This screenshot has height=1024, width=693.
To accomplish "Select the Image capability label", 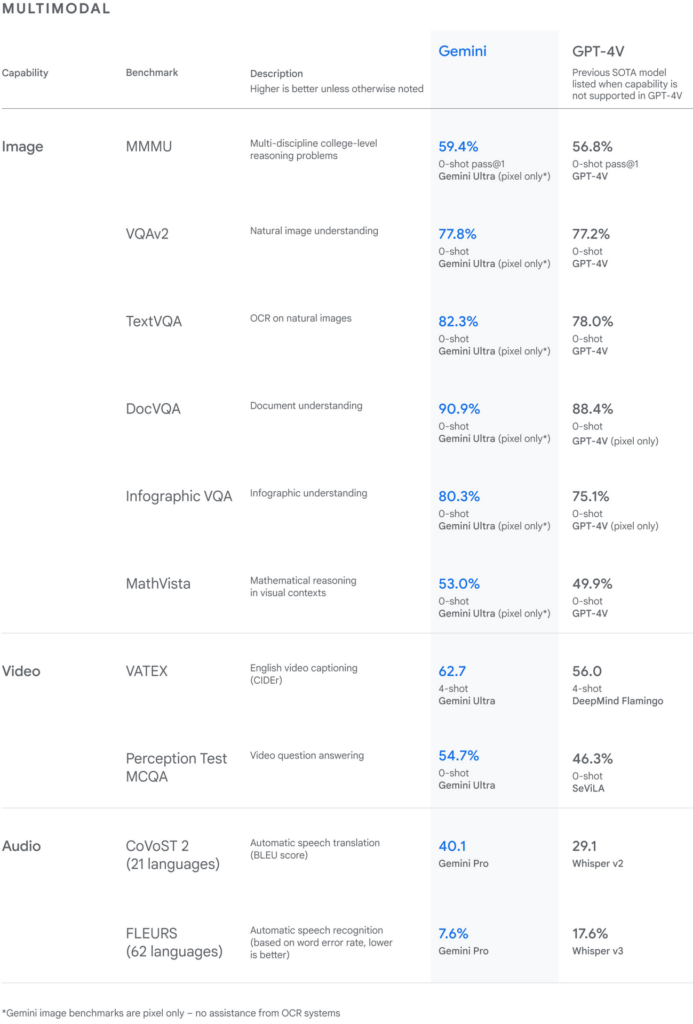I will click(x=23, y=147).
